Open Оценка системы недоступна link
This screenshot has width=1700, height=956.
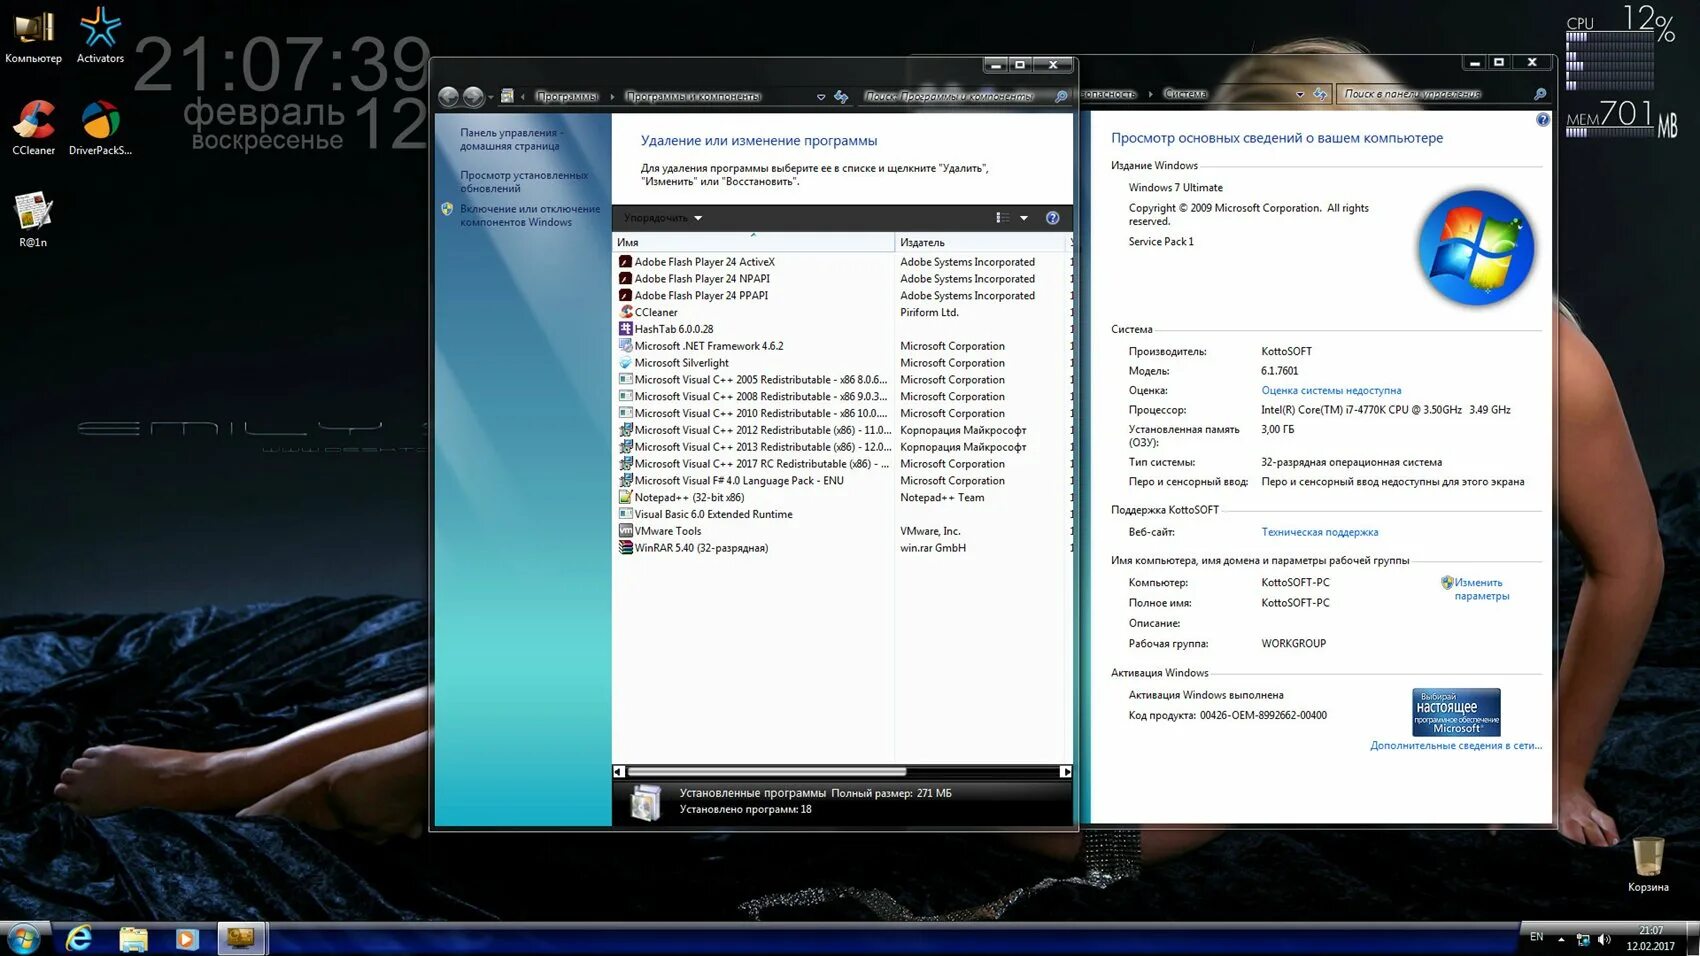(x=1331, y=391)
